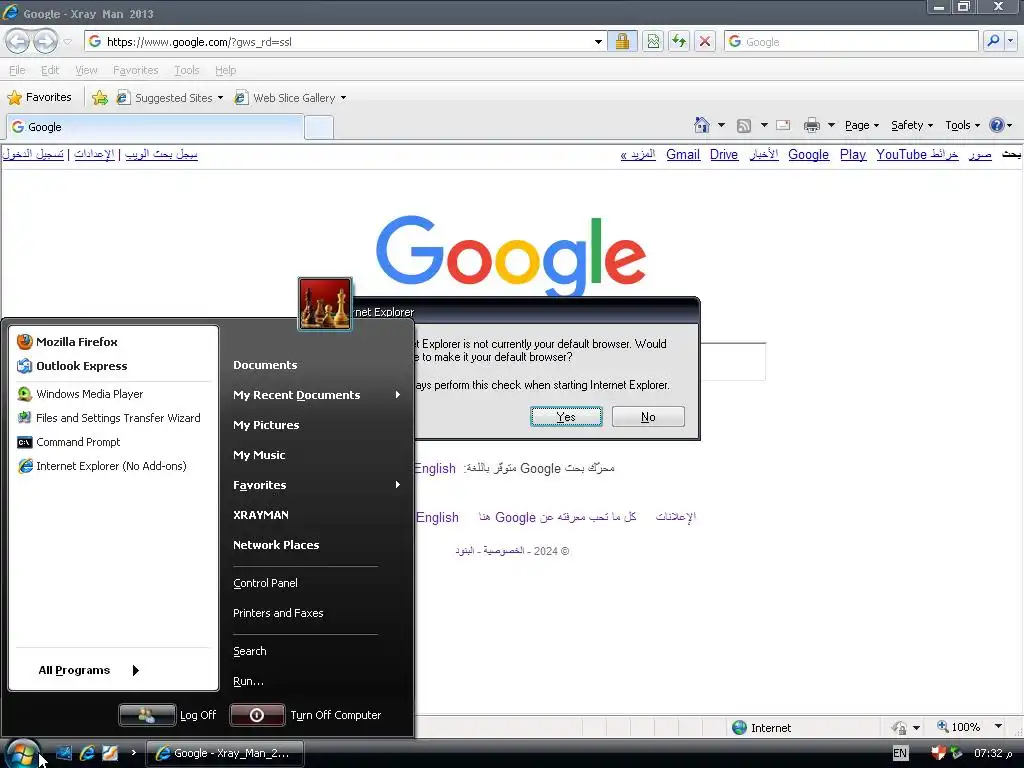Open a new blank tab
The height and width of the screenshot is (768, 1024).
319,127
